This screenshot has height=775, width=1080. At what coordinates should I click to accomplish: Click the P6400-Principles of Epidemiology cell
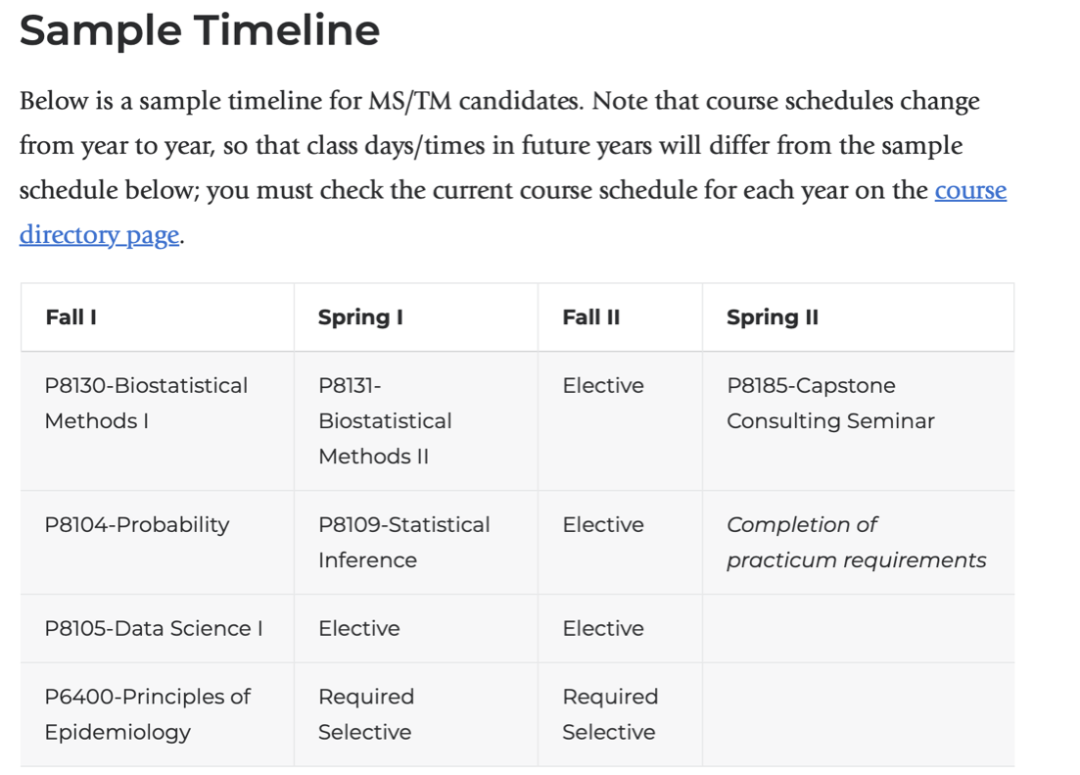tap(147, 714)
